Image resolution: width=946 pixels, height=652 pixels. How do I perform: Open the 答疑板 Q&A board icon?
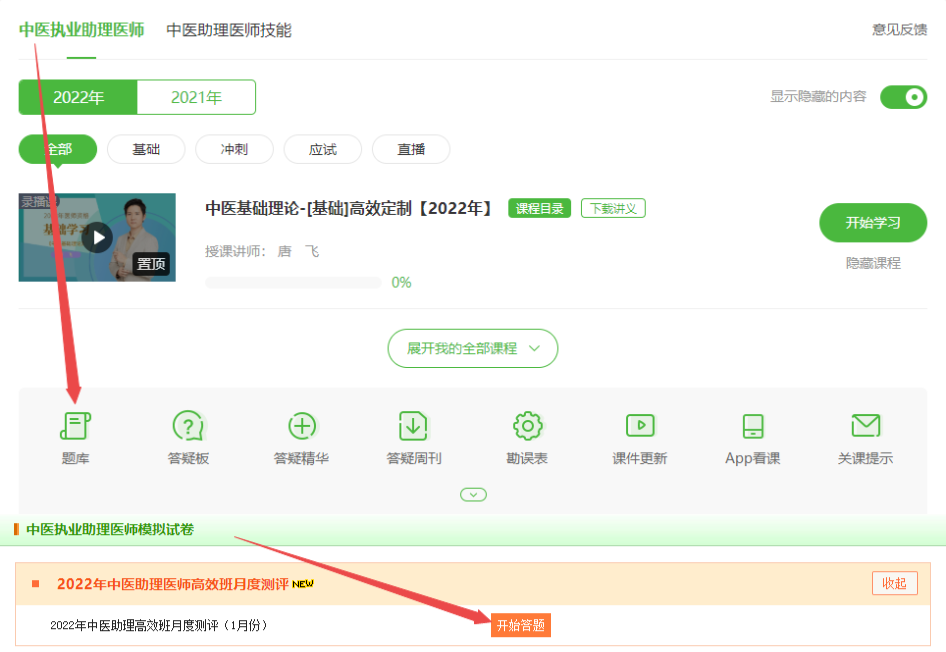(188, 427)
